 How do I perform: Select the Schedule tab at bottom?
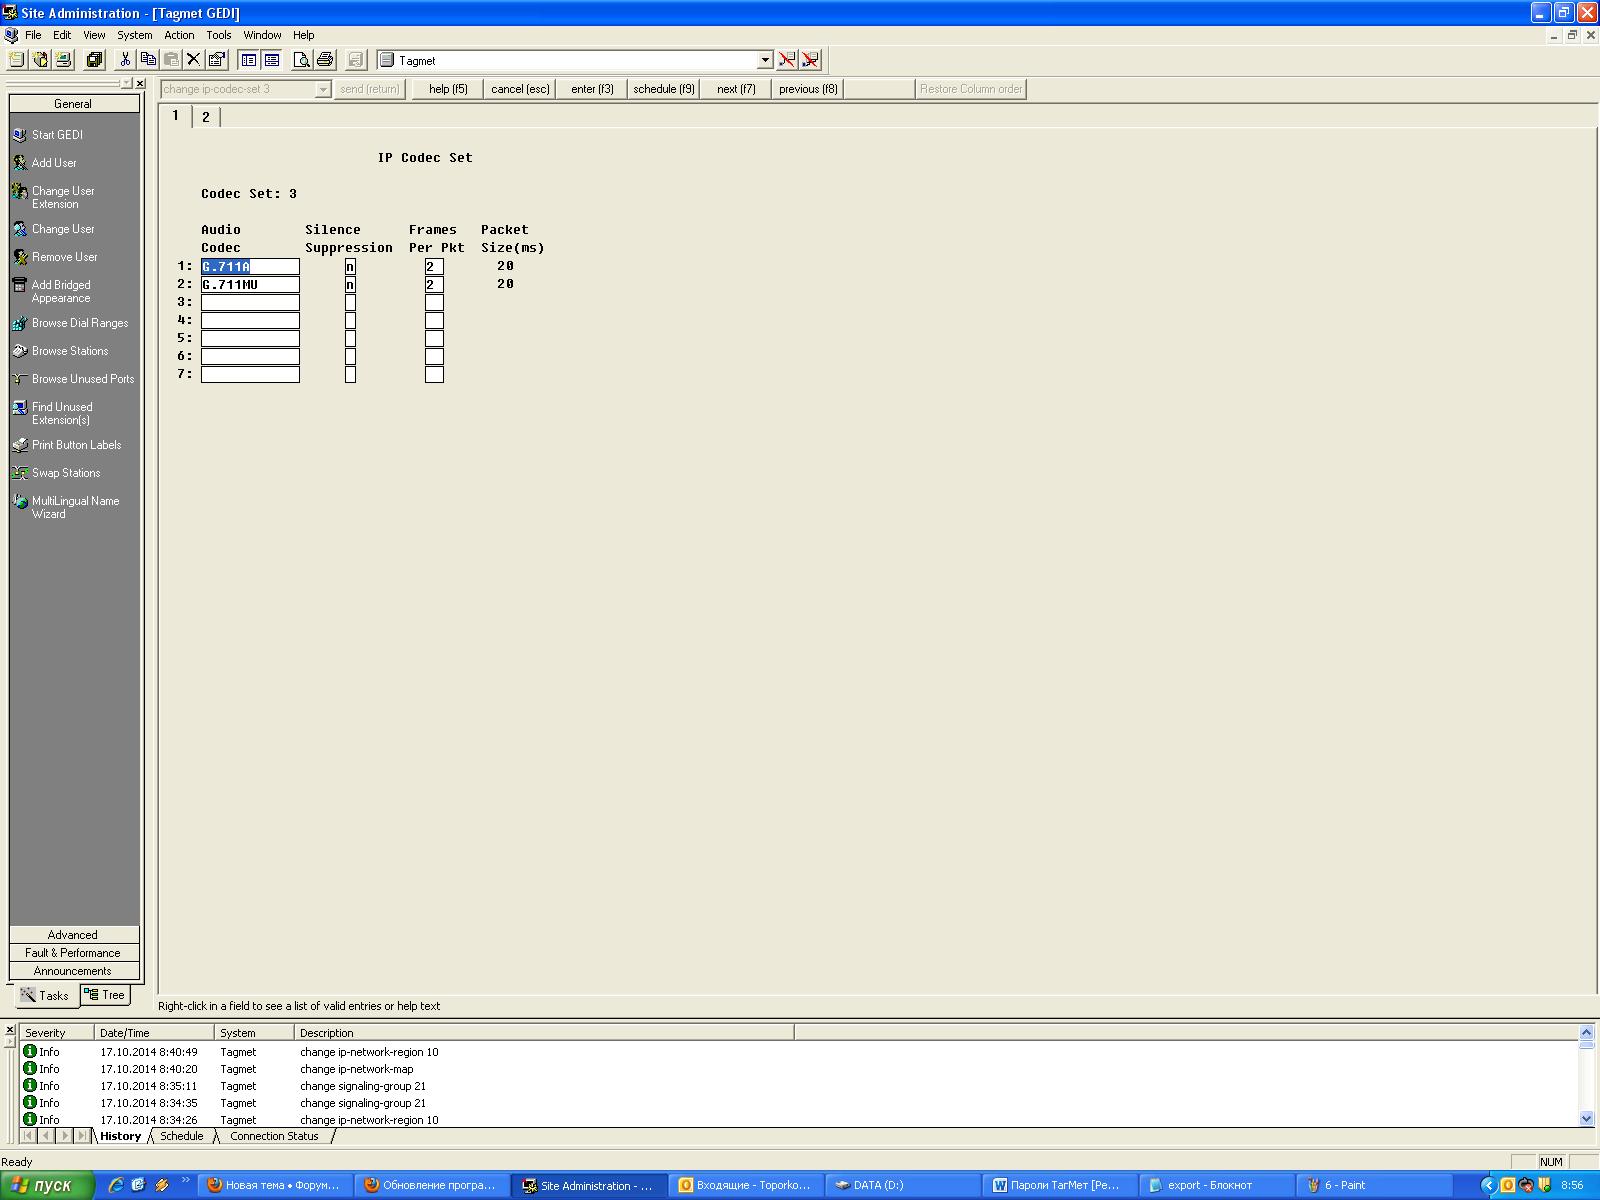point(182,1136)
